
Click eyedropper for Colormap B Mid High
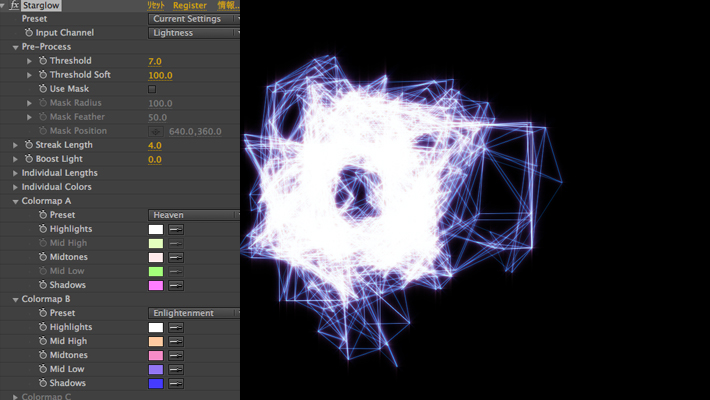pos(176,341)
